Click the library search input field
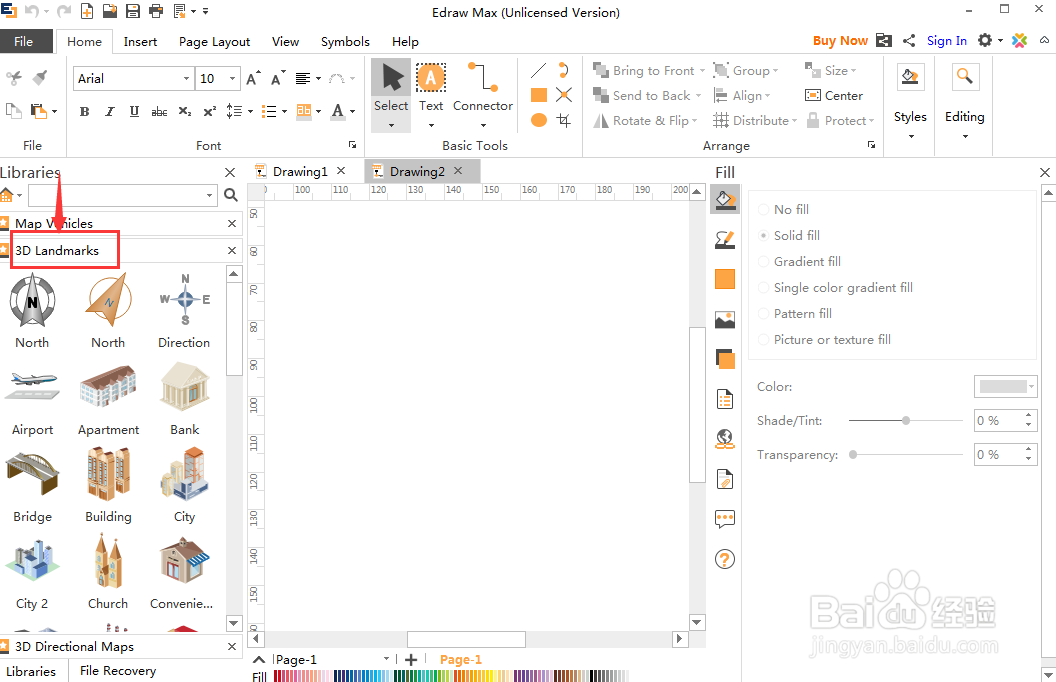The image size is (1056, 682). [116, 195]
